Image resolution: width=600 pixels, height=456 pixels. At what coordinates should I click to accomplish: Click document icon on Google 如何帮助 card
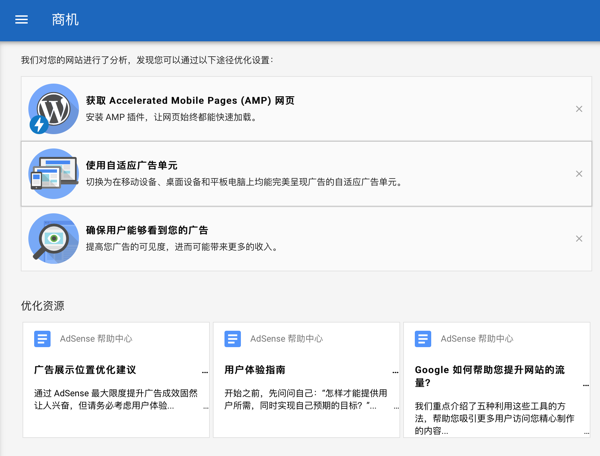point(423,339)
